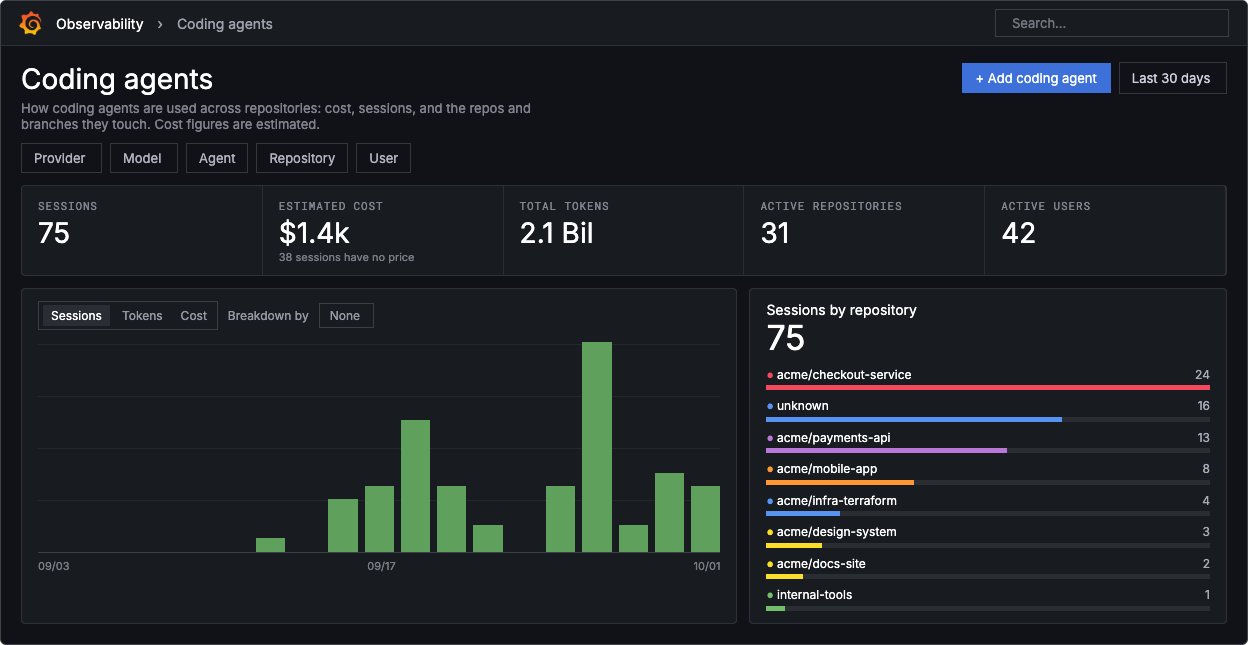Click the Add coding agent button
Viewport: 1248px width, 645px height.
[x=1036, y=78]
